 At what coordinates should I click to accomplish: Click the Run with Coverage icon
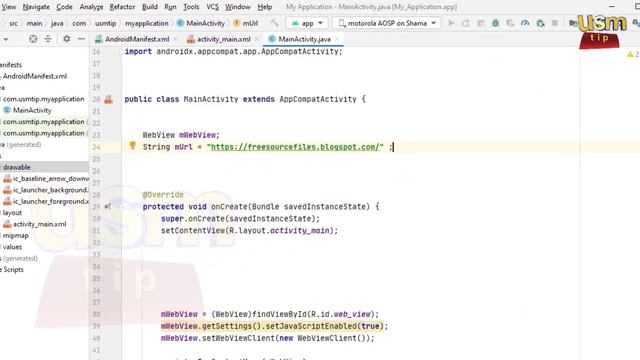[x=510, y=23]
